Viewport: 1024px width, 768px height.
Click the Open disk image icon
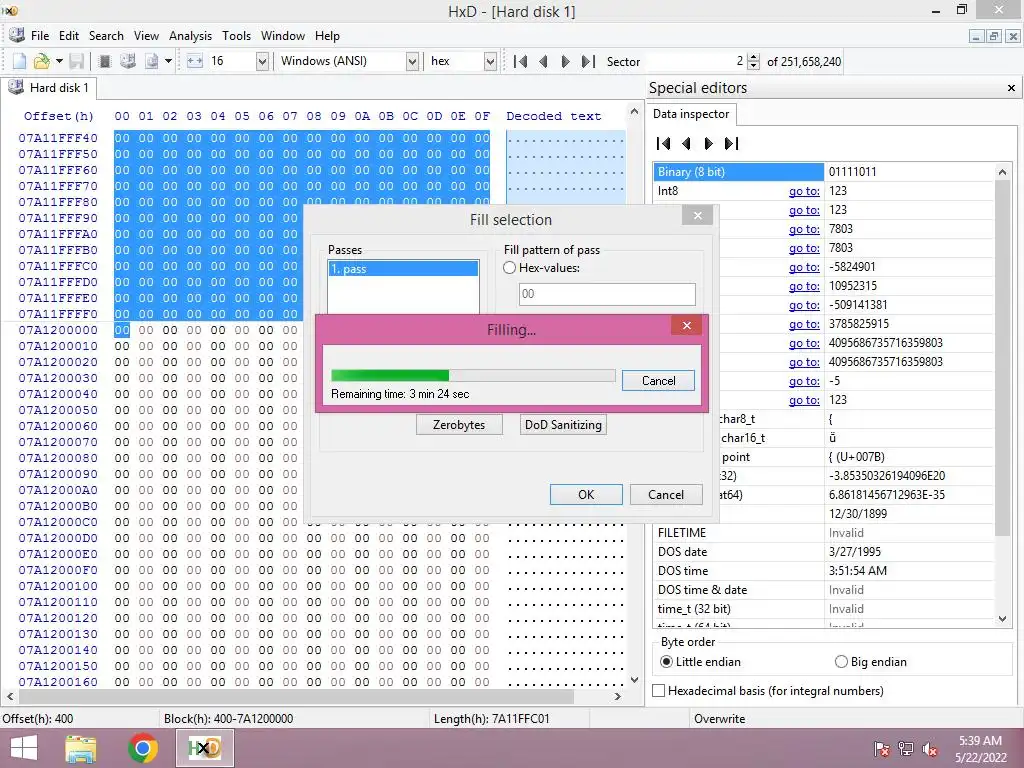coord(152,61)
